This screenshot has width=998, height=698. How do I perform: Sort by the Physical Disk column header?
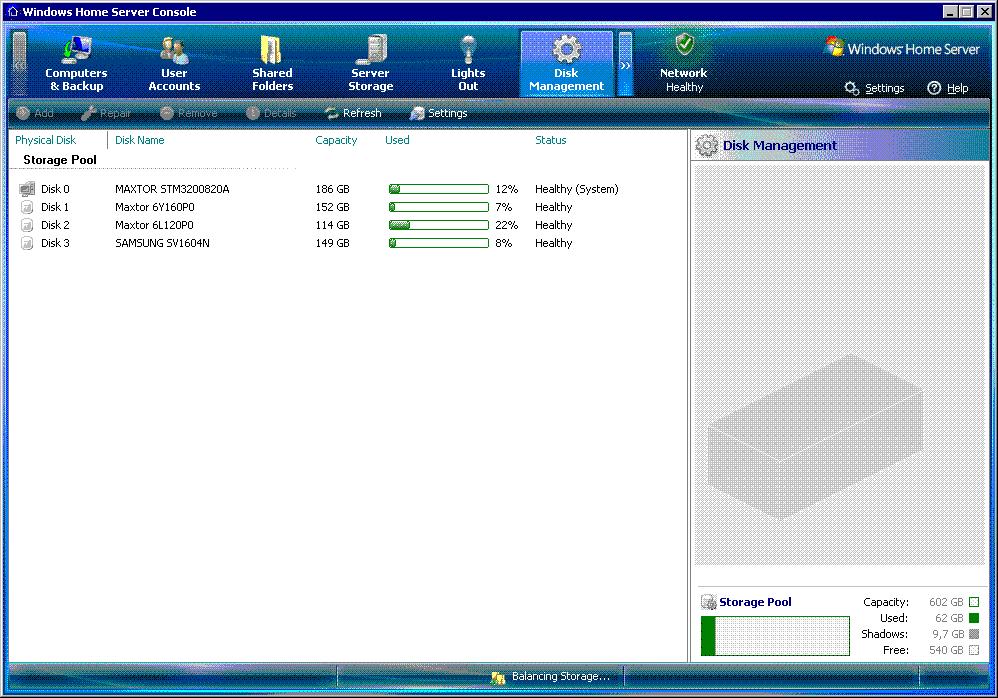point(45,140)
